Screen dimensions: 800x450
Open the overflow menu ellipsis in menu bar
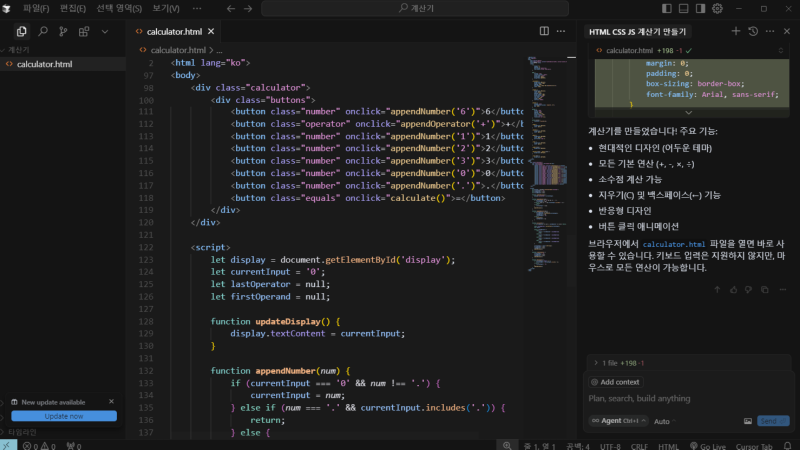pyautogui.click(x=197, y=9)
